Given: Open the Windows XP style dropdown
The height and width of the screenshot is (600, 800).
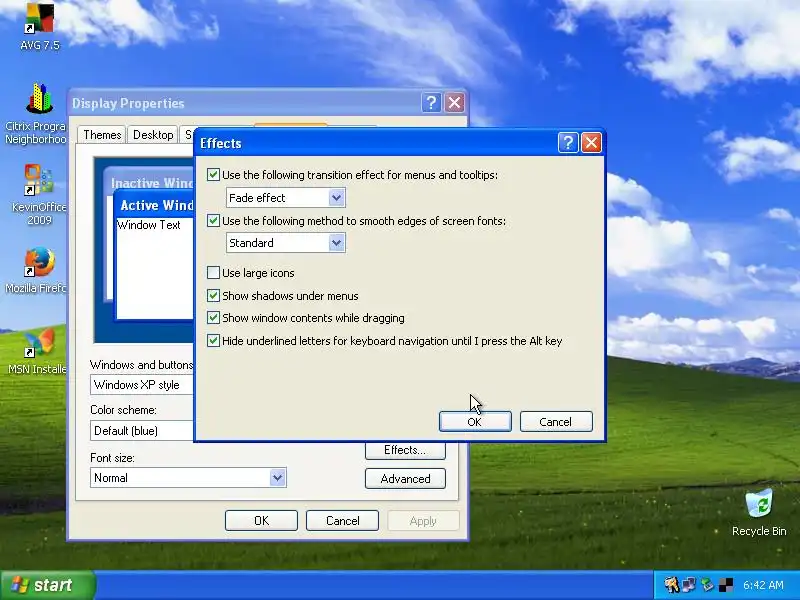Looking at the screenshot, I should [x=142, y=385].
